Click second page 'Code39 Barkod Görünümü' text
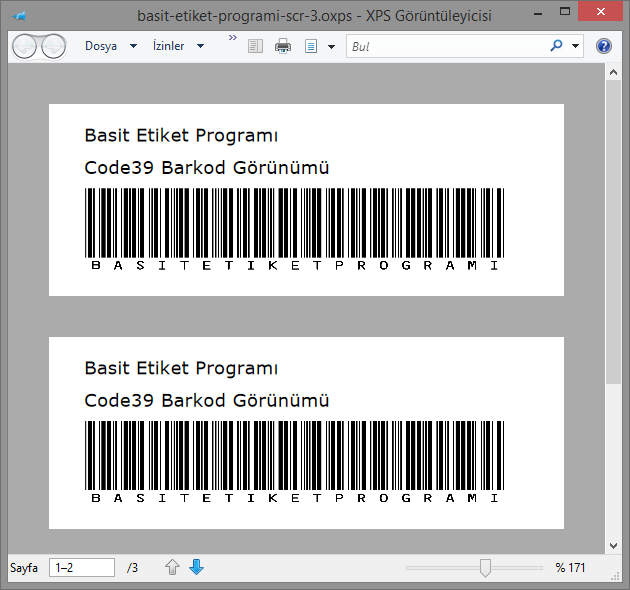Viewport: 630px width, 590px height. (207, 400)
